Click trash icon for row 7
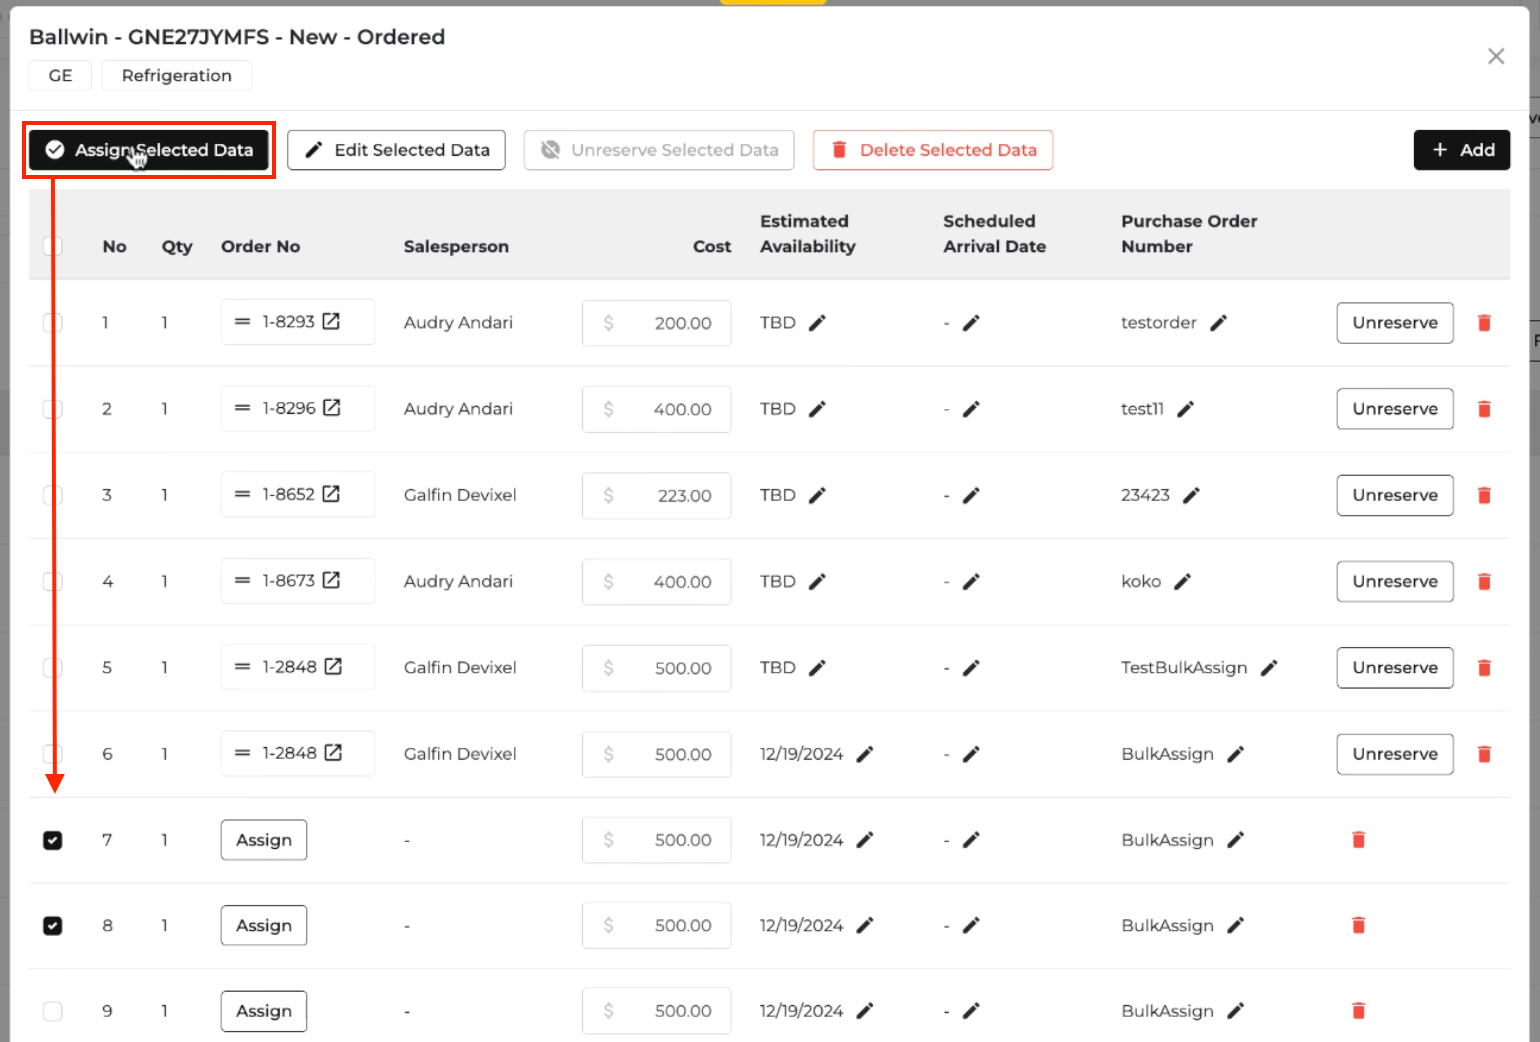The image size is (1540, 1042). tap(1358, 840)
